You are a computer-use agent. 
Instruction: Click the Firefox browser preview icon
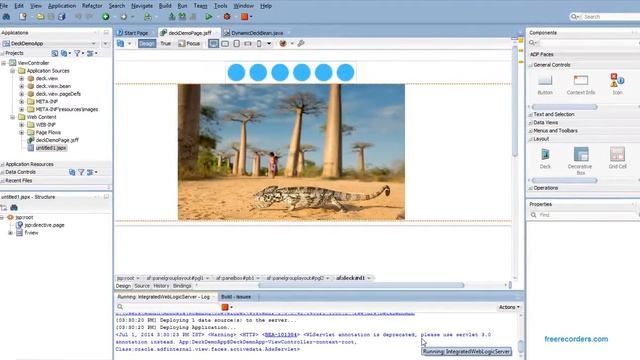point(283,43)
